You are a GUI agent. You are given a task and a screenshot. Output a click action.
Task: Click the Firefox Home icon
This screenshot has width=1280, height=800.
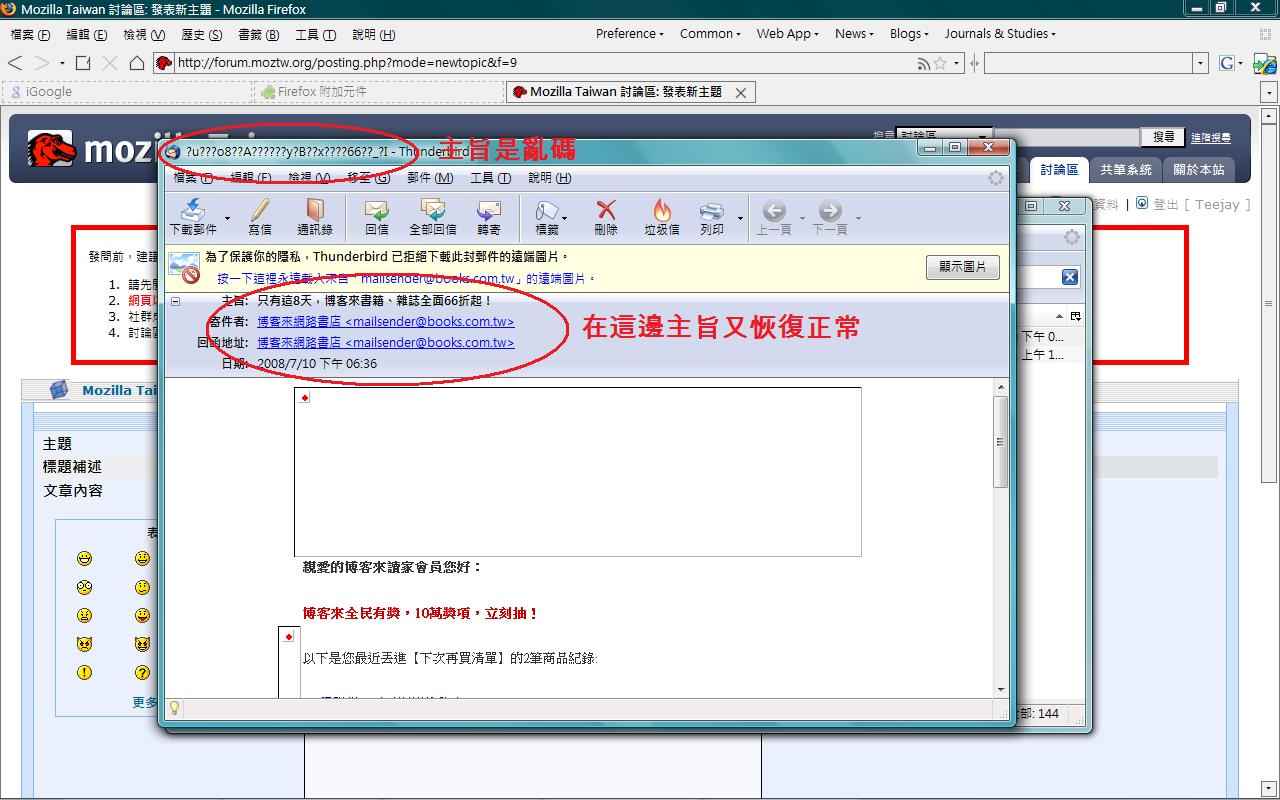(x=137, y=63)
